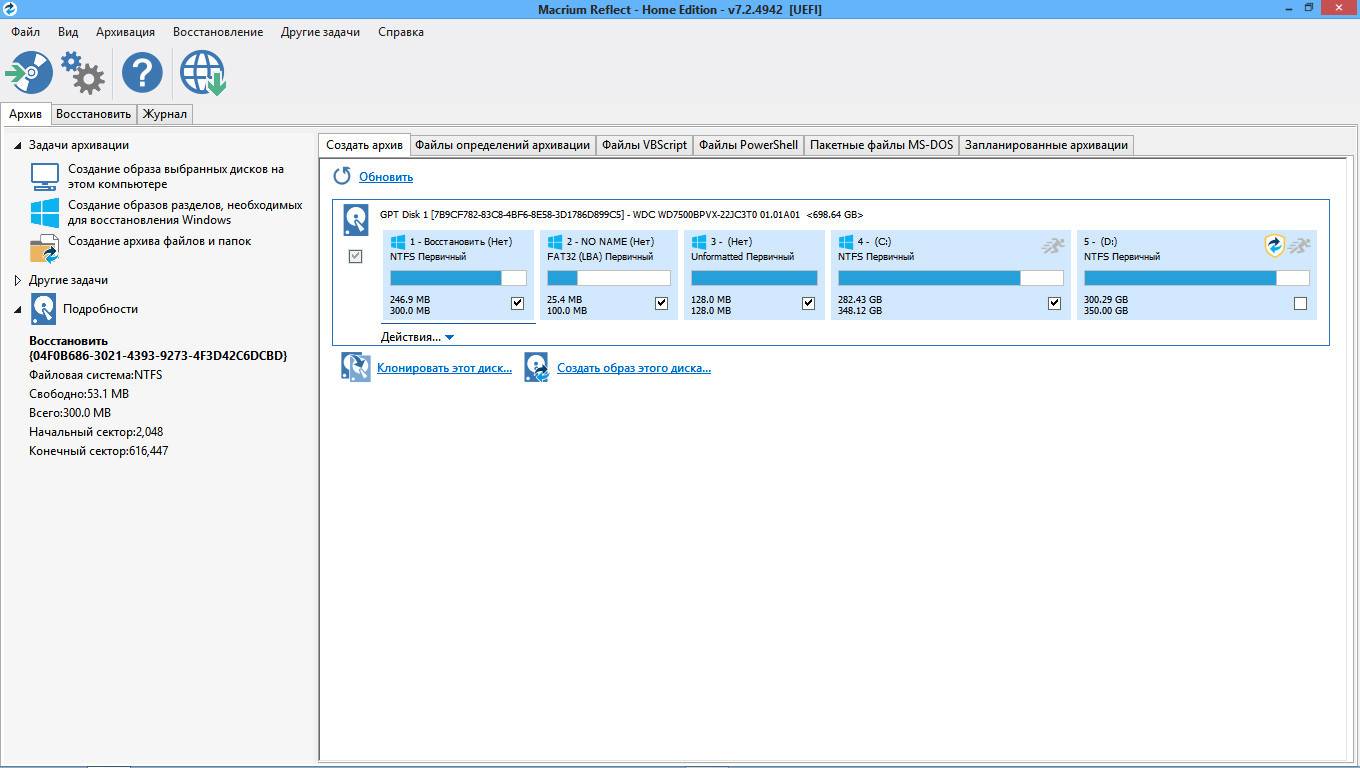Switch to the Журнал tab

[165, 114]
